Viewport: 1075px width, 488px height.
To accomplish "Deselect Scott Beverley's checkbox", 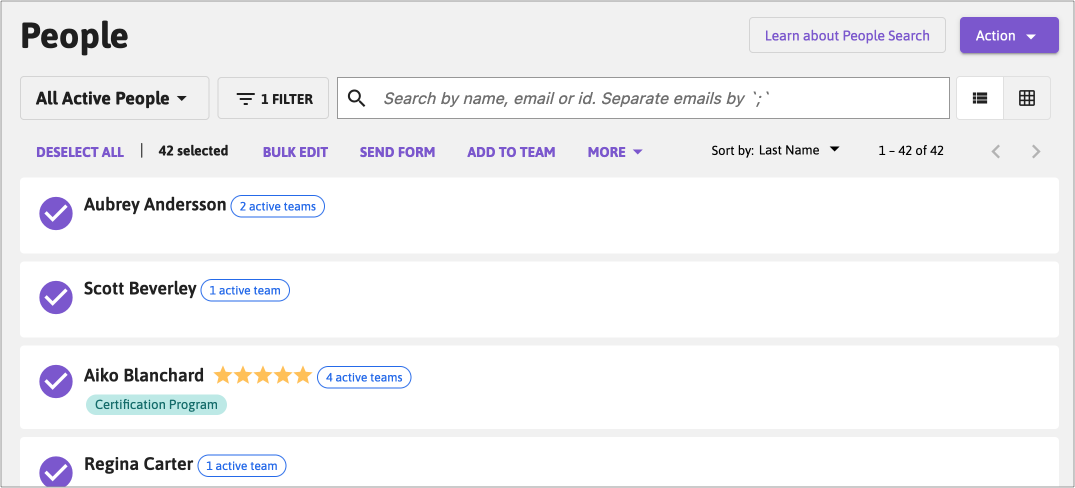I will (x=56, y=297).
